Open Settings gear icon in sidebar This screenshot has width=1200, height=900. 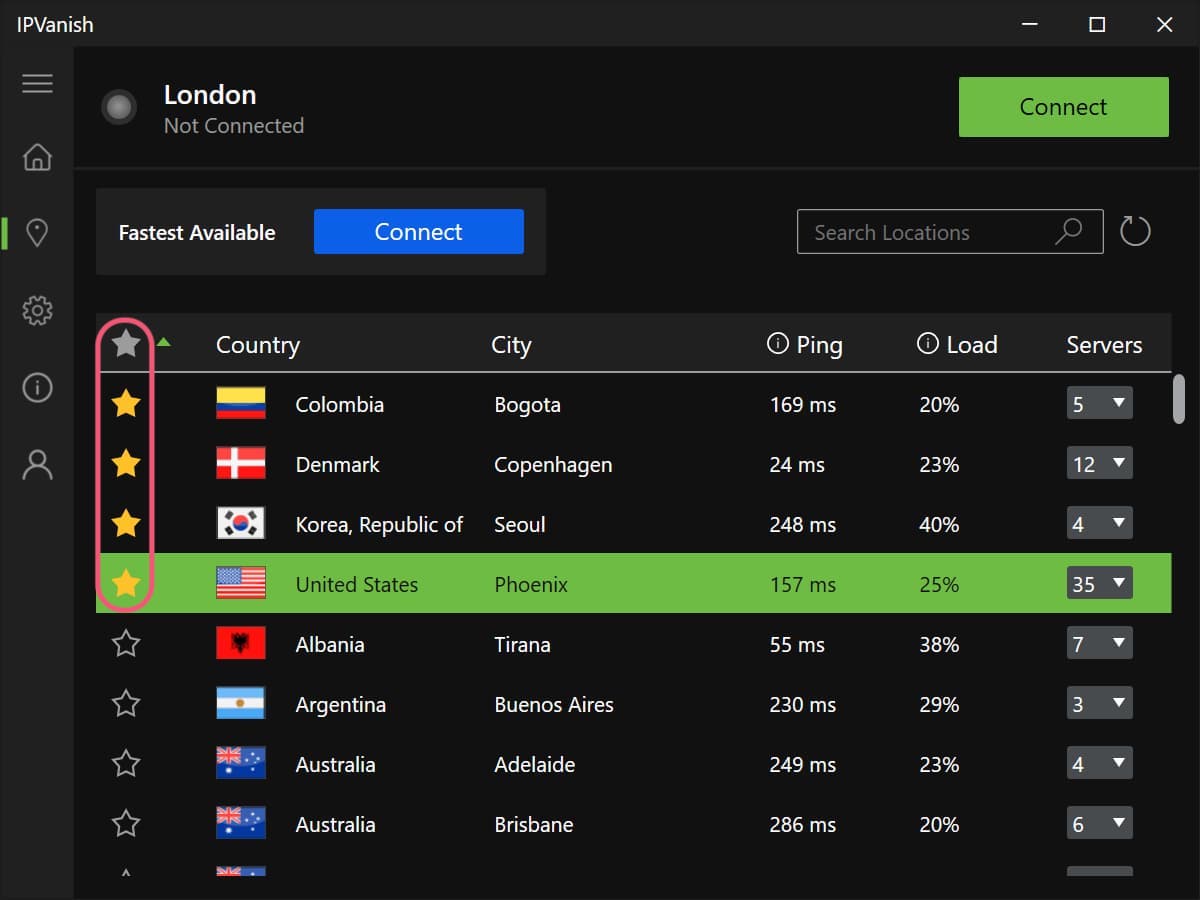tap(37, 310)
